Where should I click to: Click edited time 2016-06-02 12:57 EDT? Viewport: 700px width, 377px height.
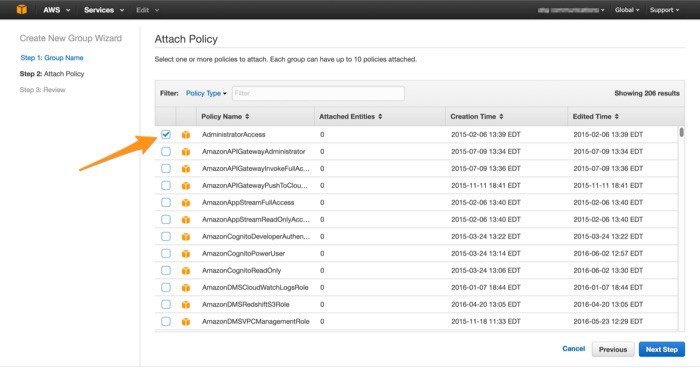pyautogui.click(x=608, y=253)
